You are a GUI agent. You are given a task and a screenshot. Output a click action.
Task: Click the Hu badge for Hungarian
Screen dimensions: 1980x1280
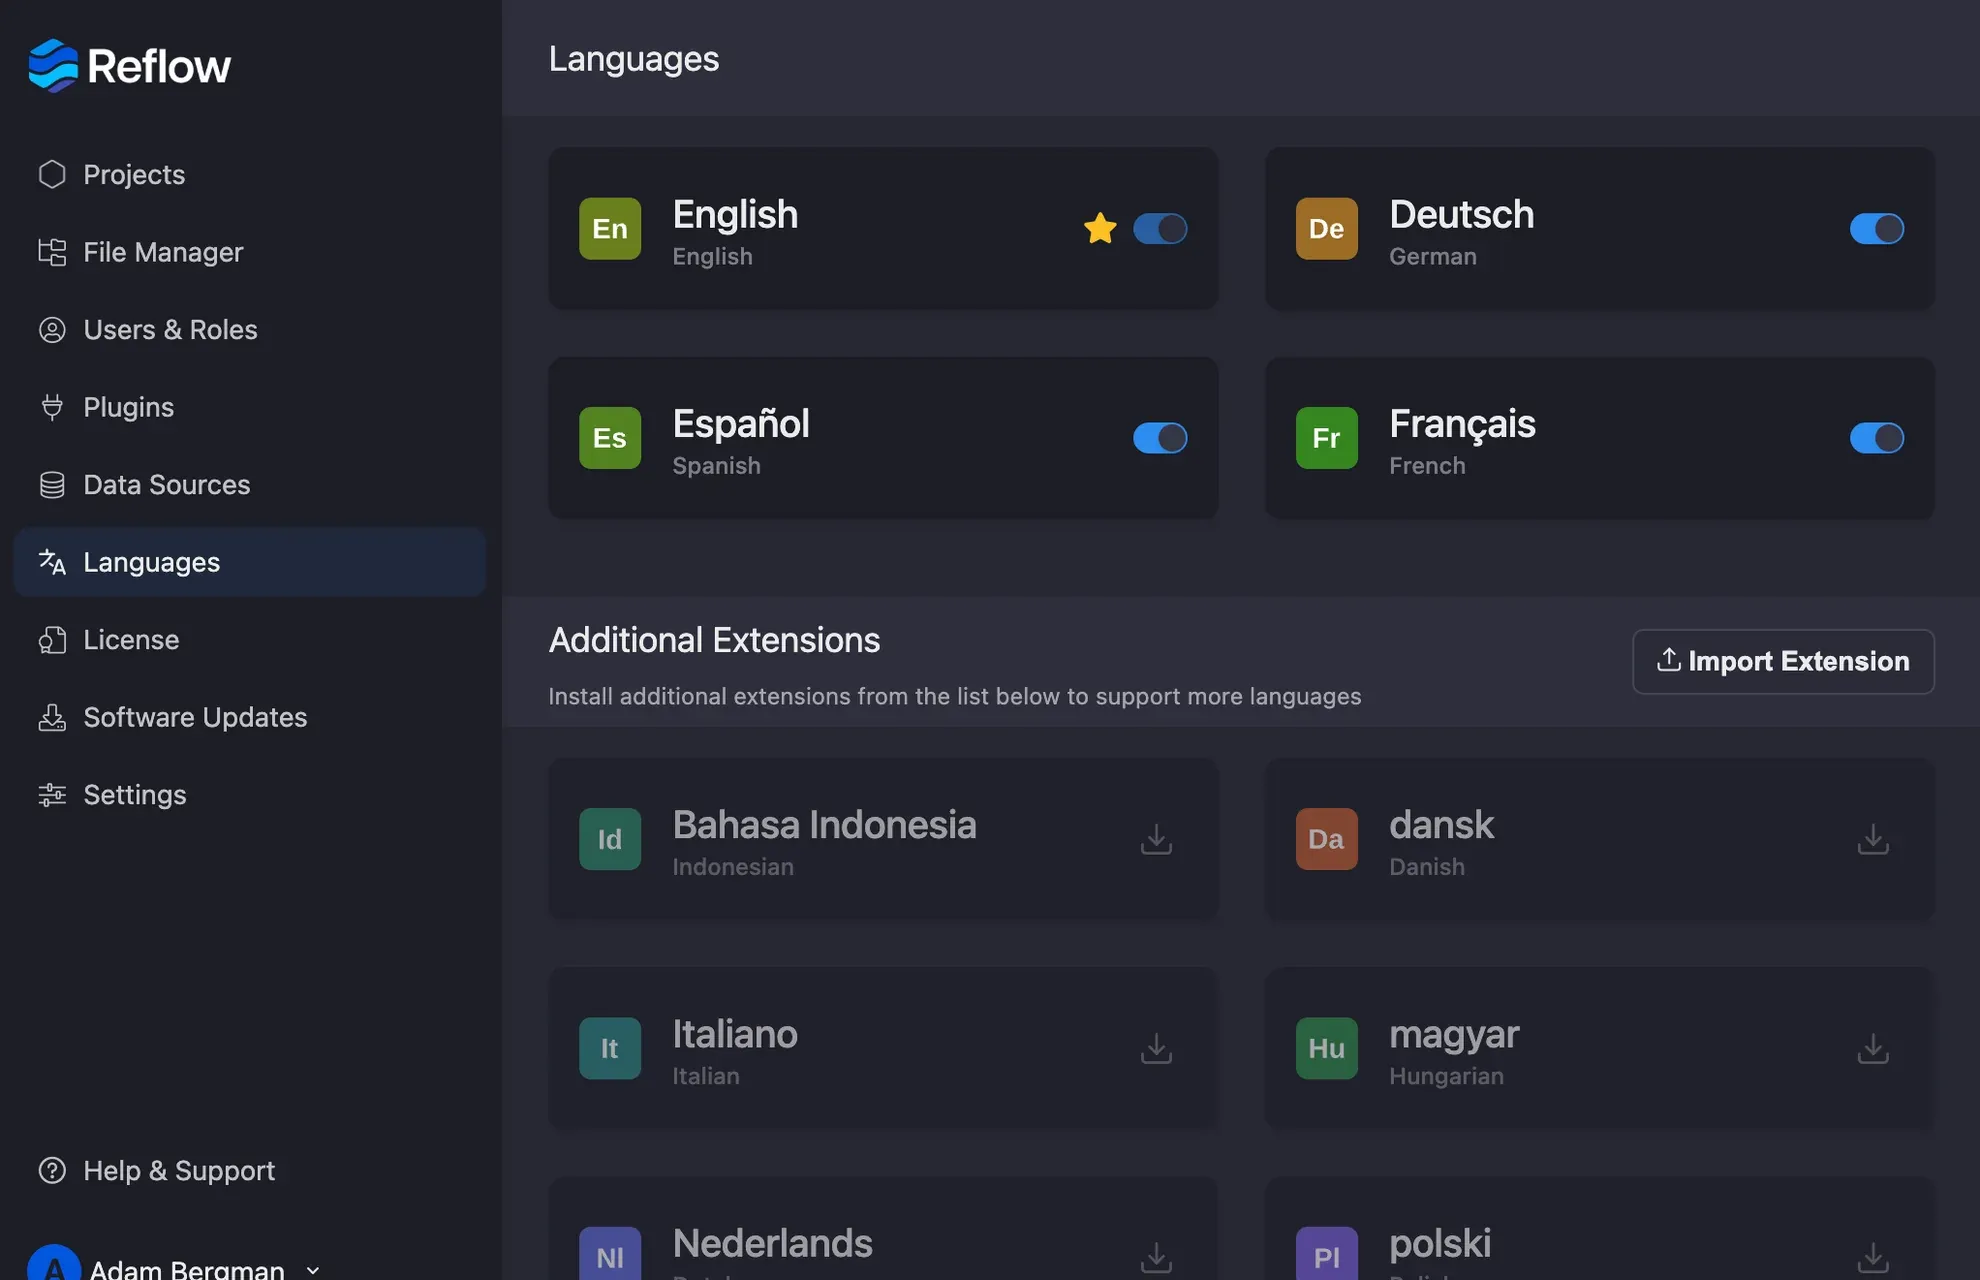[x=1327, y=1048]
